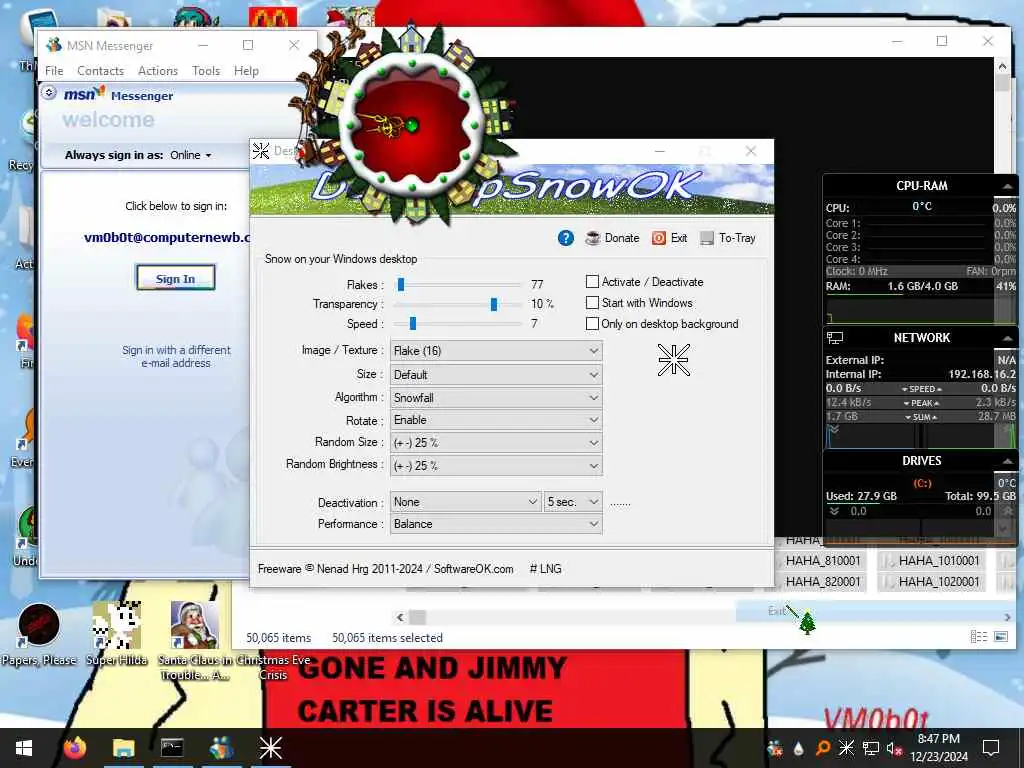
Task: Click the MSN Messenger title bar butterfly icon
Action: 54,45
